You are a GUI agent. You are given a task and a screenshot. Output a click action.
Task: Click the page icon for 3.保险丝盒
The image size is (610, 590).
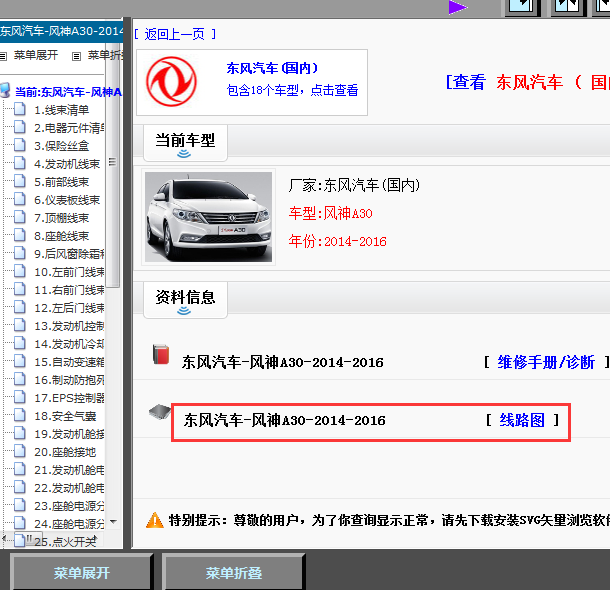click(x=20, y=145)
